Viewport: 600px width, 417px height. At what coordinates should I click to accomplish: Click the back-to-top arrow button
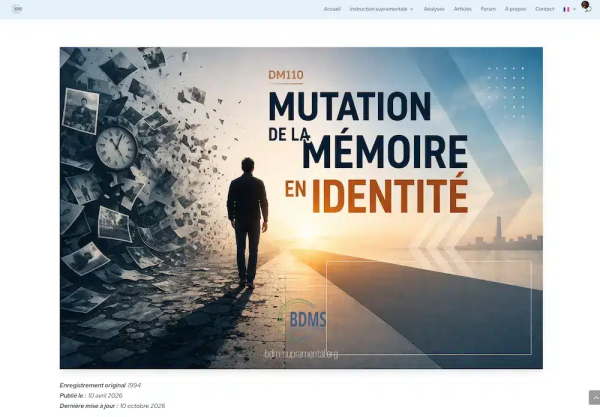[594, 397]
